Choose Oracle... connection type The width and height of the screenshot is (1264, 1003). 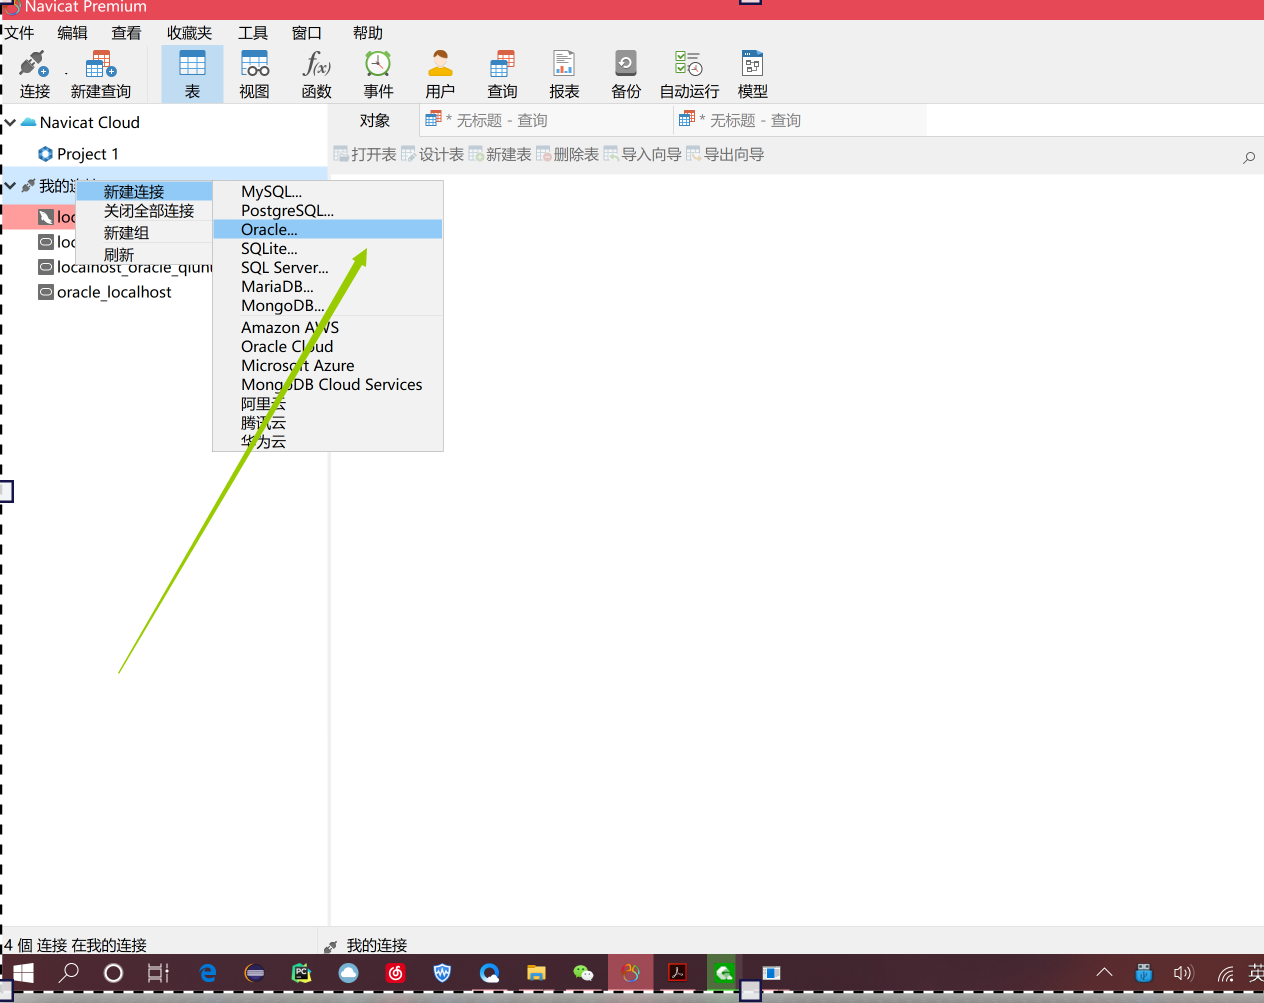click(328, 229)
